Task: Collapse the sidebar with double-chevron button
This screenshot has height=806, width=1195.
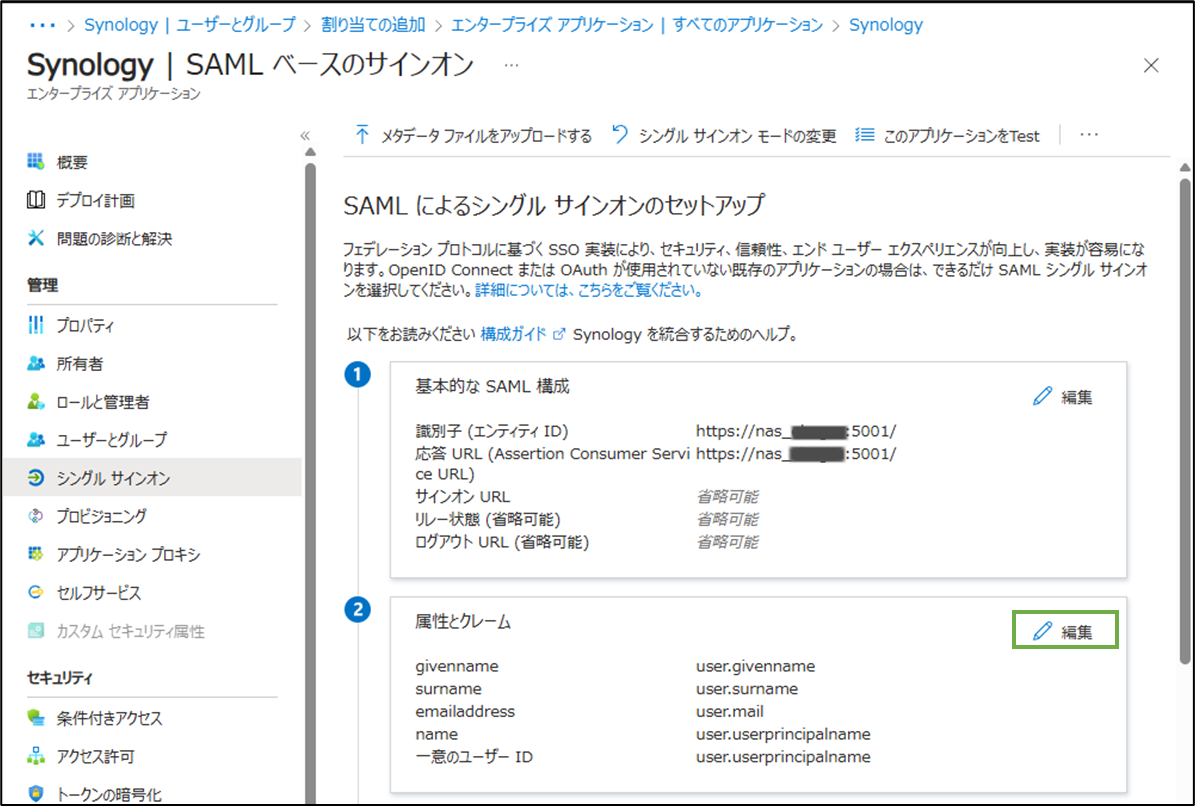Action: (305, 136)
